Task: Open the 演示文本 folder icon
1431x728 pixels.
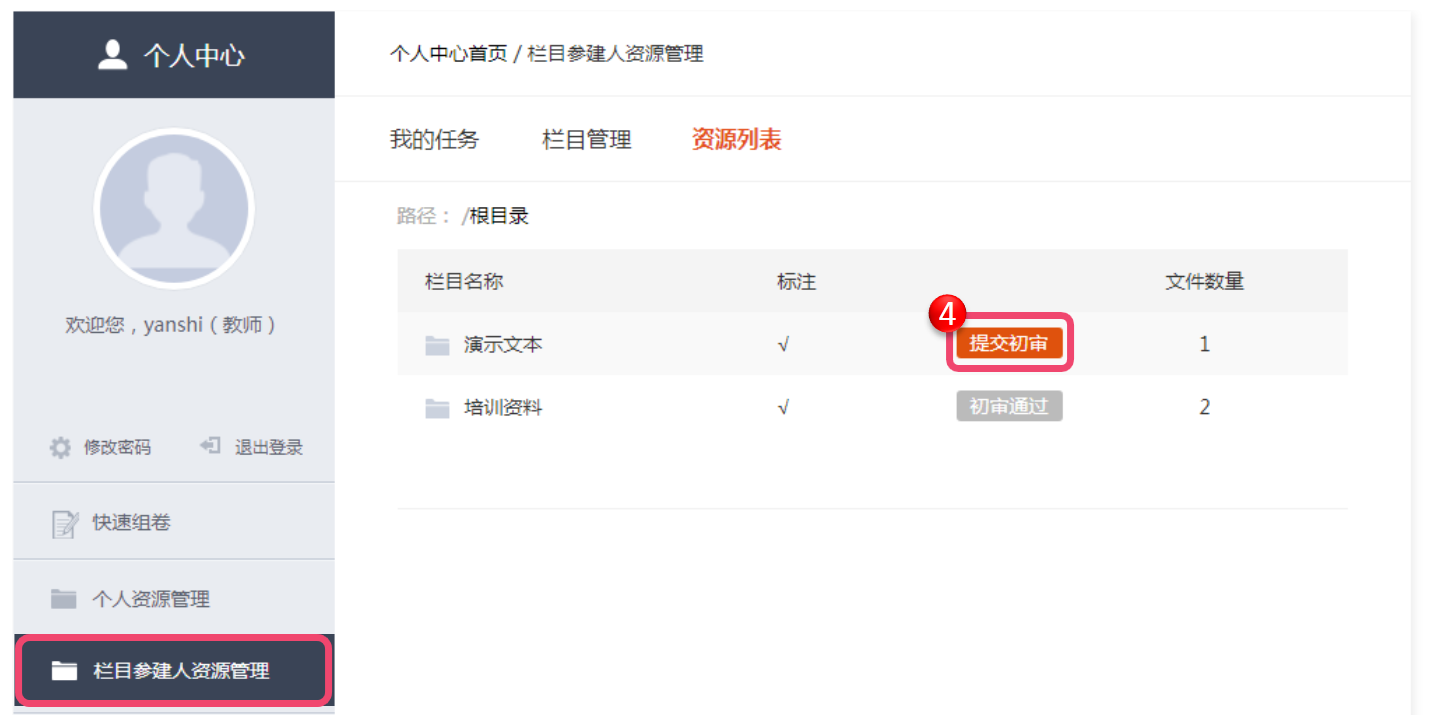Action: (x=437, y=345)
